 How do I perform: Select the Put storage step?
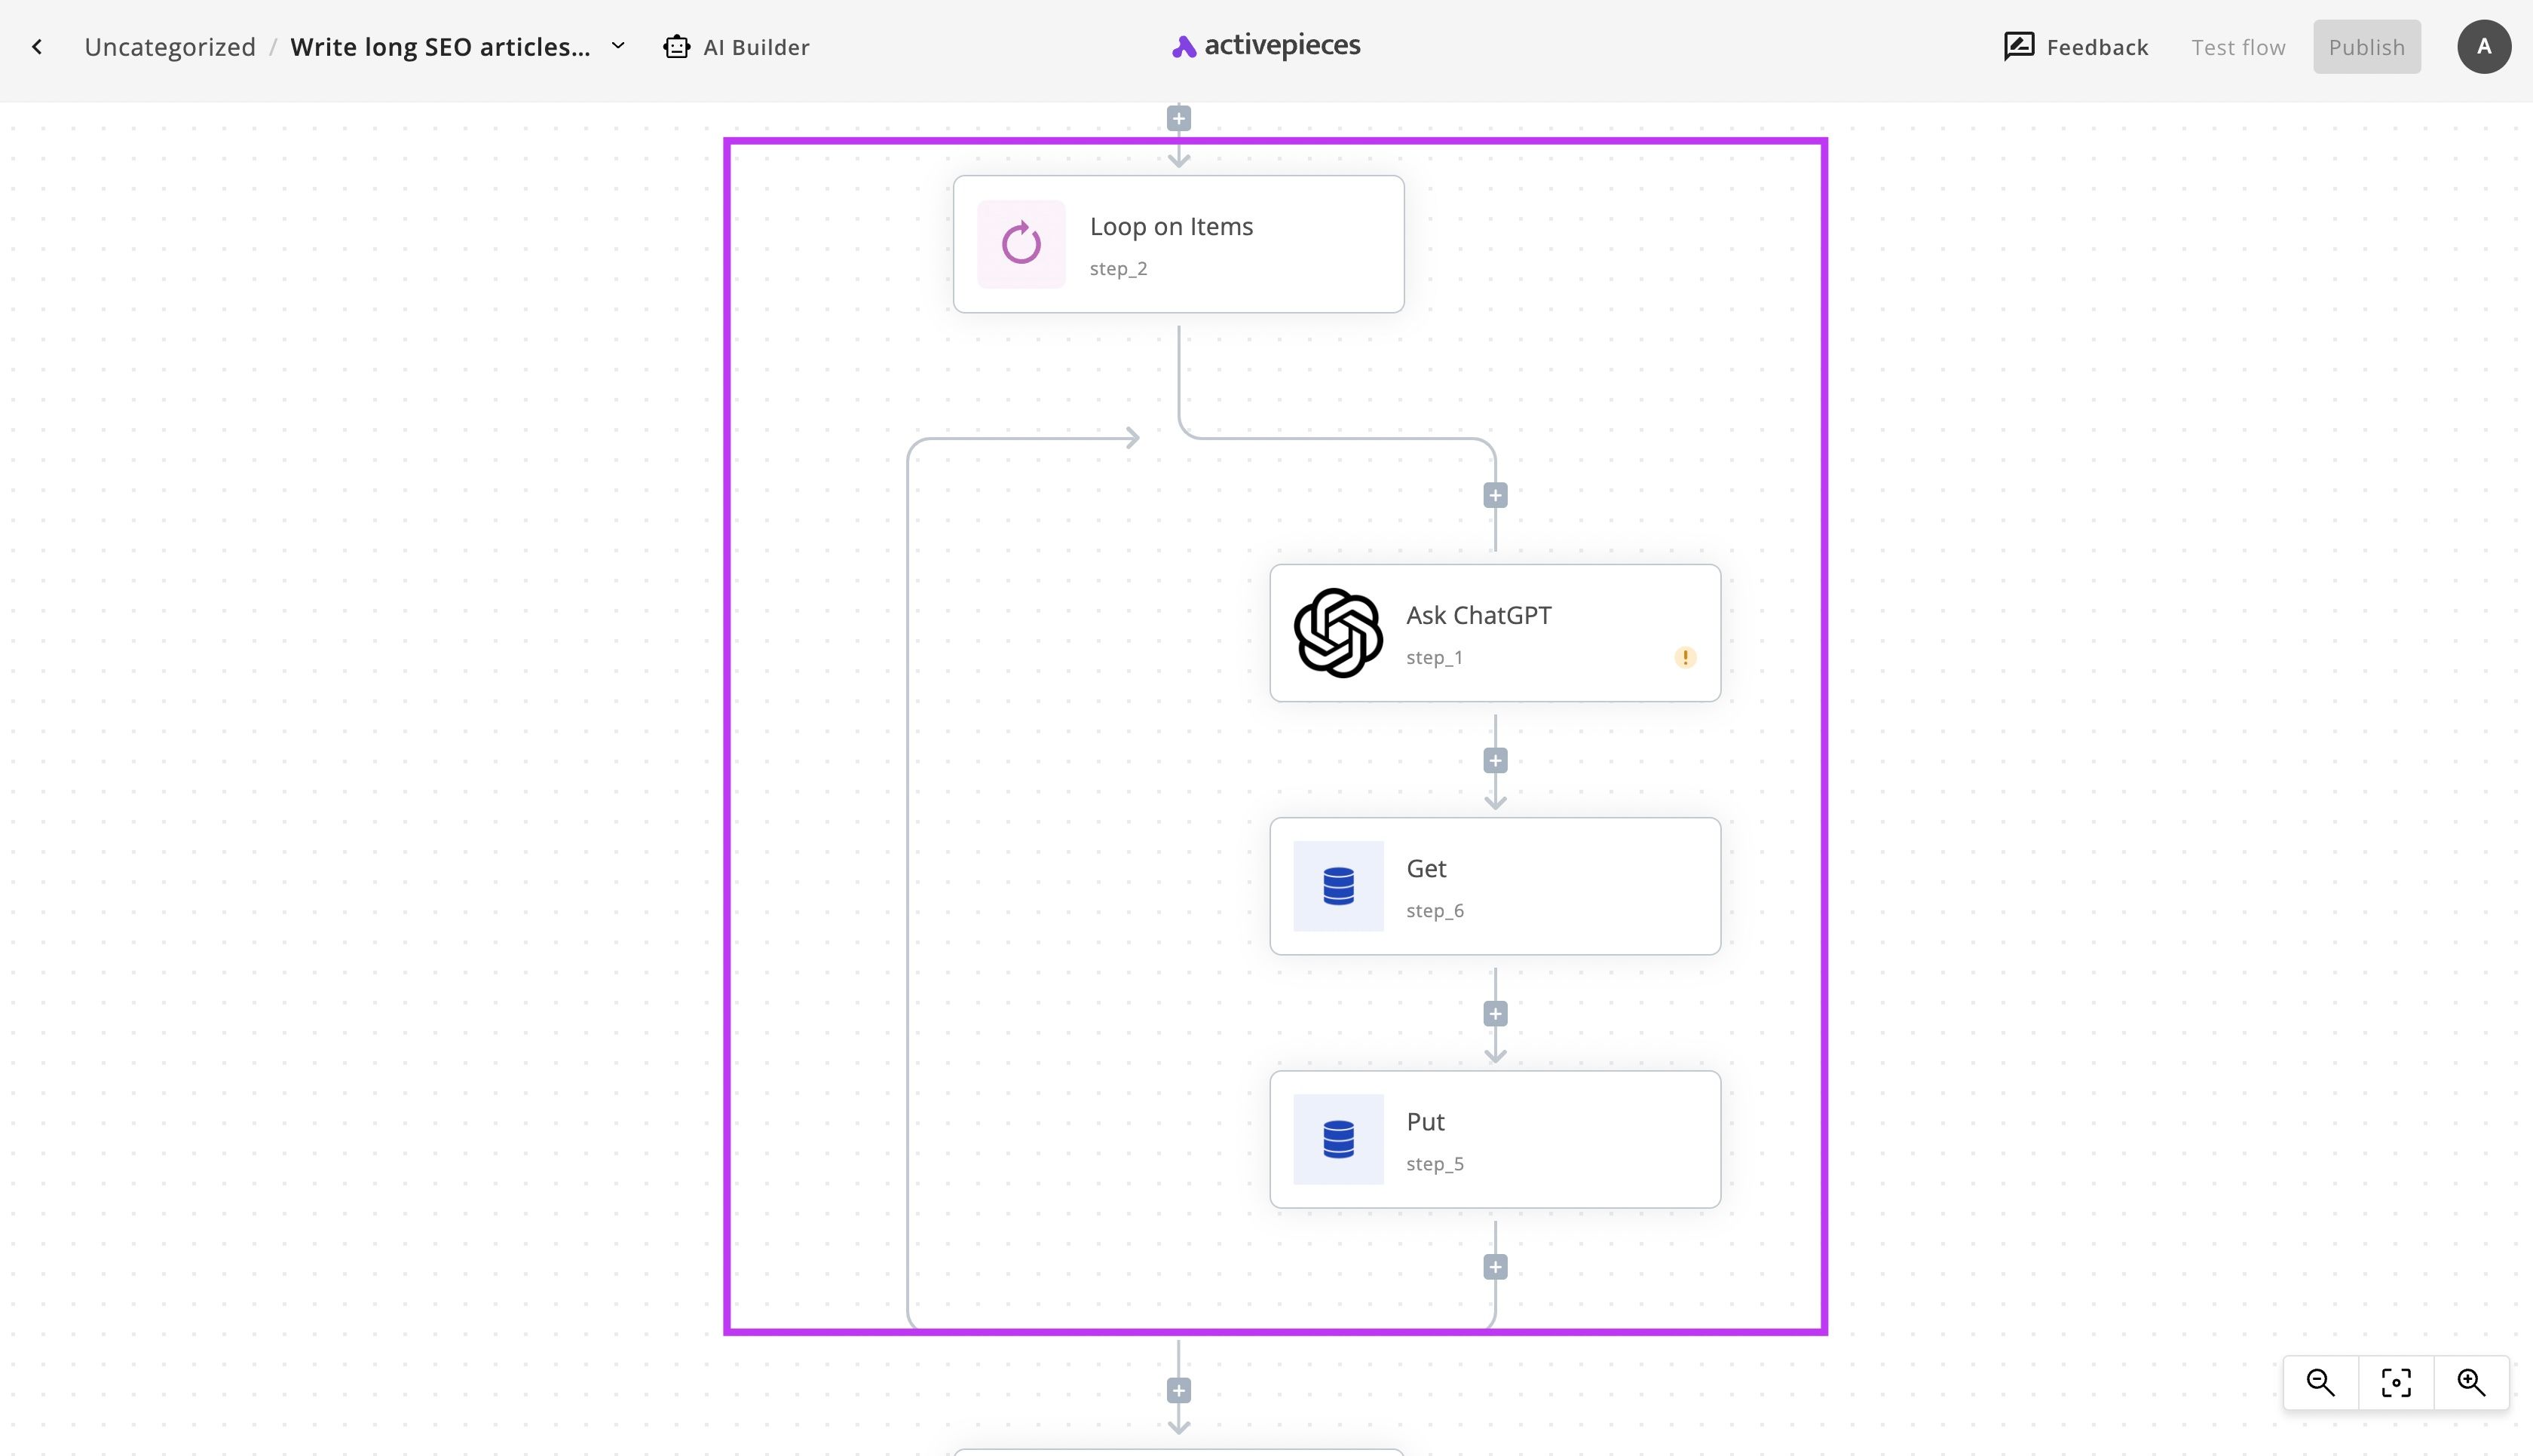(1495, 1139)
